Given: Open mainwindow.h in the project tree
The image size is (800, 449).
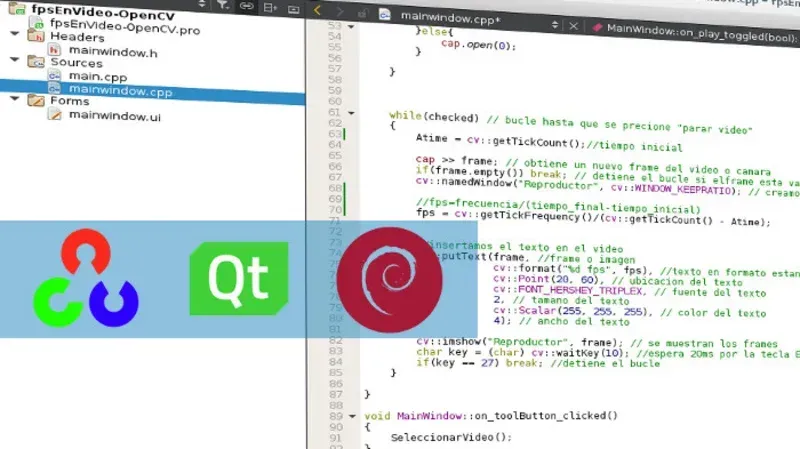Looking at the screenshot, I should [x=113, y=51].
